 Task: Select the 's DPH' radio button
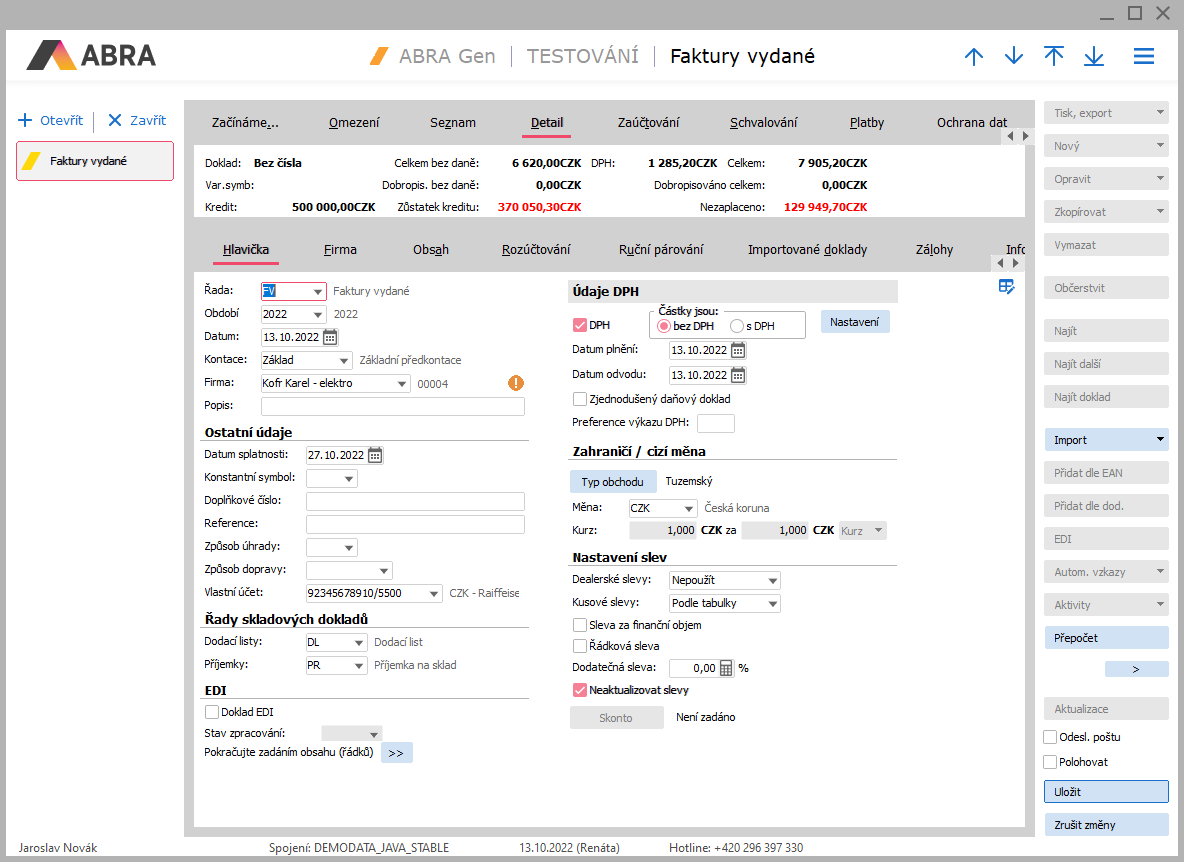tap(737, 325)
